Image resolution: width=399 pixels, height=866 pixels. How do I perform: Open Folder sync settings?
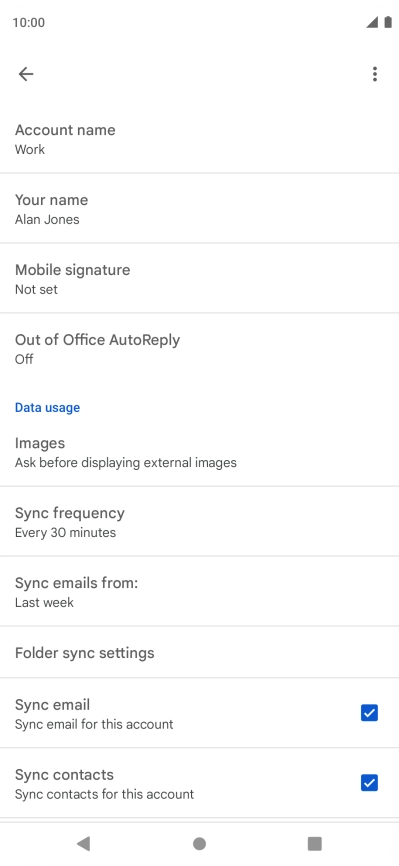click(200, 653)
